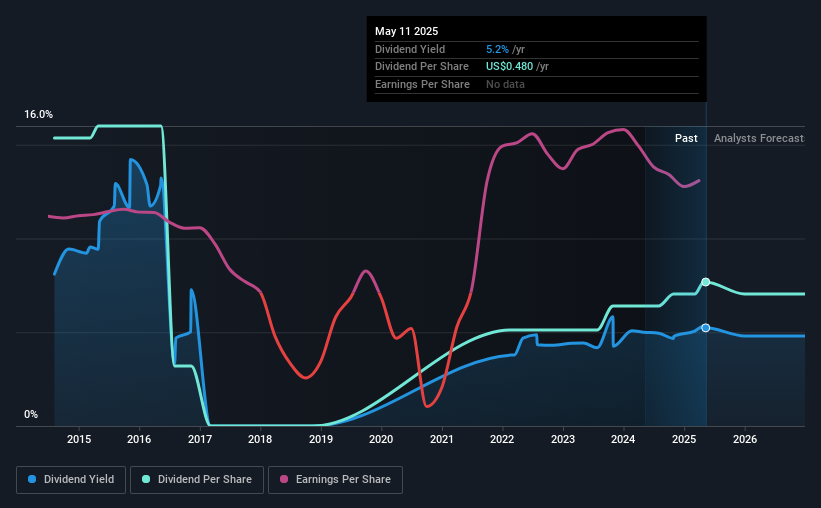Click the 2015 x-axis label
Screen dimensions: 821x508
79,439
